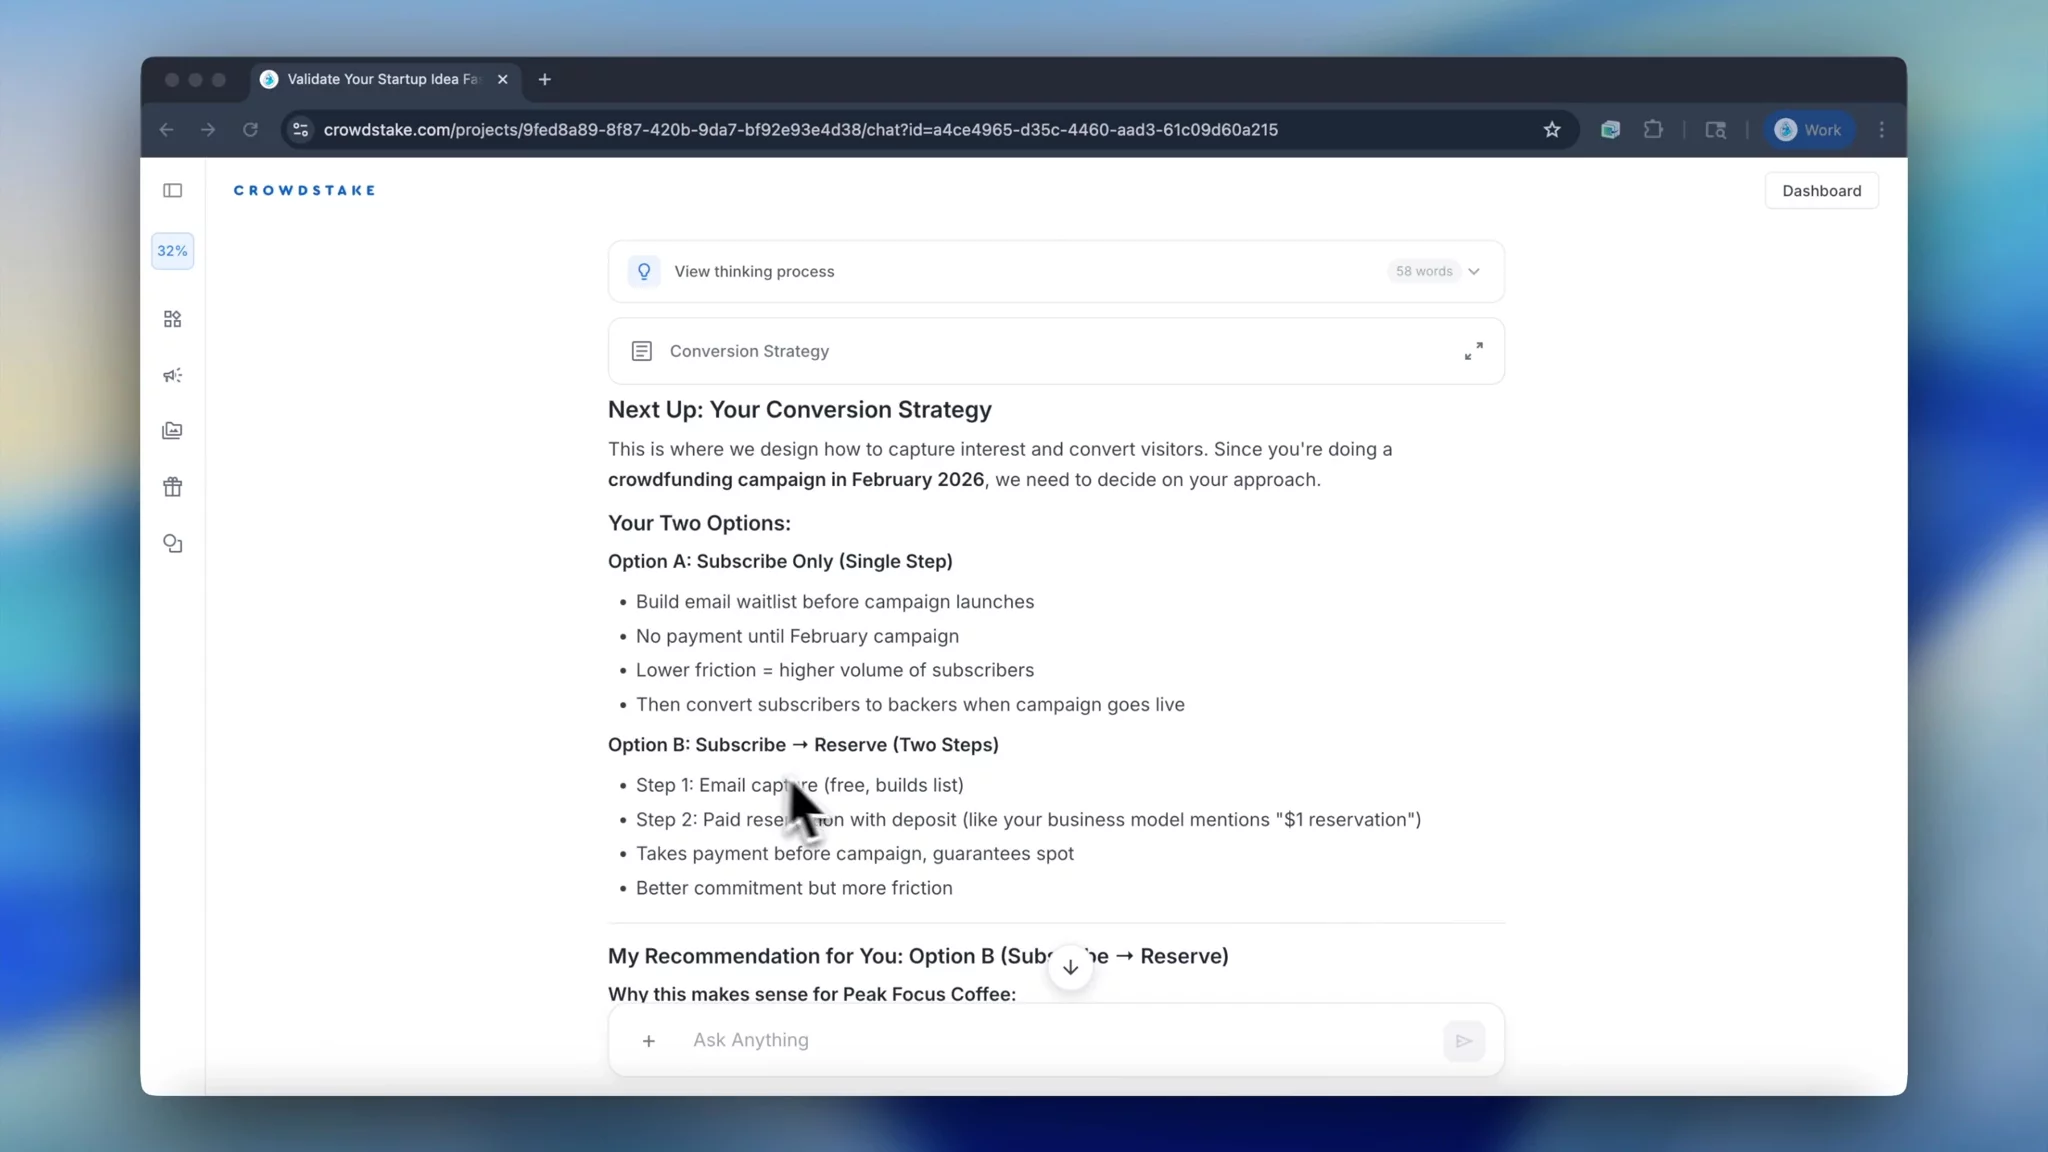
Task: Select the document icon next to Conversion Strategy
Action: pos(642,351)
